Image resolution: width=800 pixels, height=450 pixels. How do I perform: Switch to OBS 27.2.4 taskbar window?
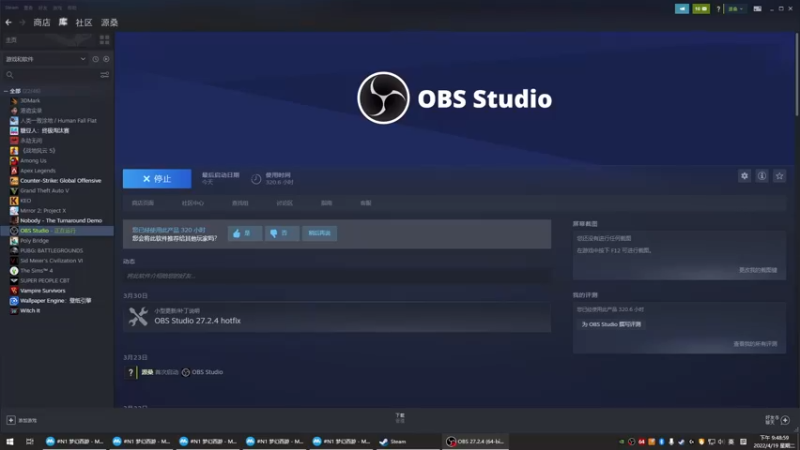[x=476, y=442]
